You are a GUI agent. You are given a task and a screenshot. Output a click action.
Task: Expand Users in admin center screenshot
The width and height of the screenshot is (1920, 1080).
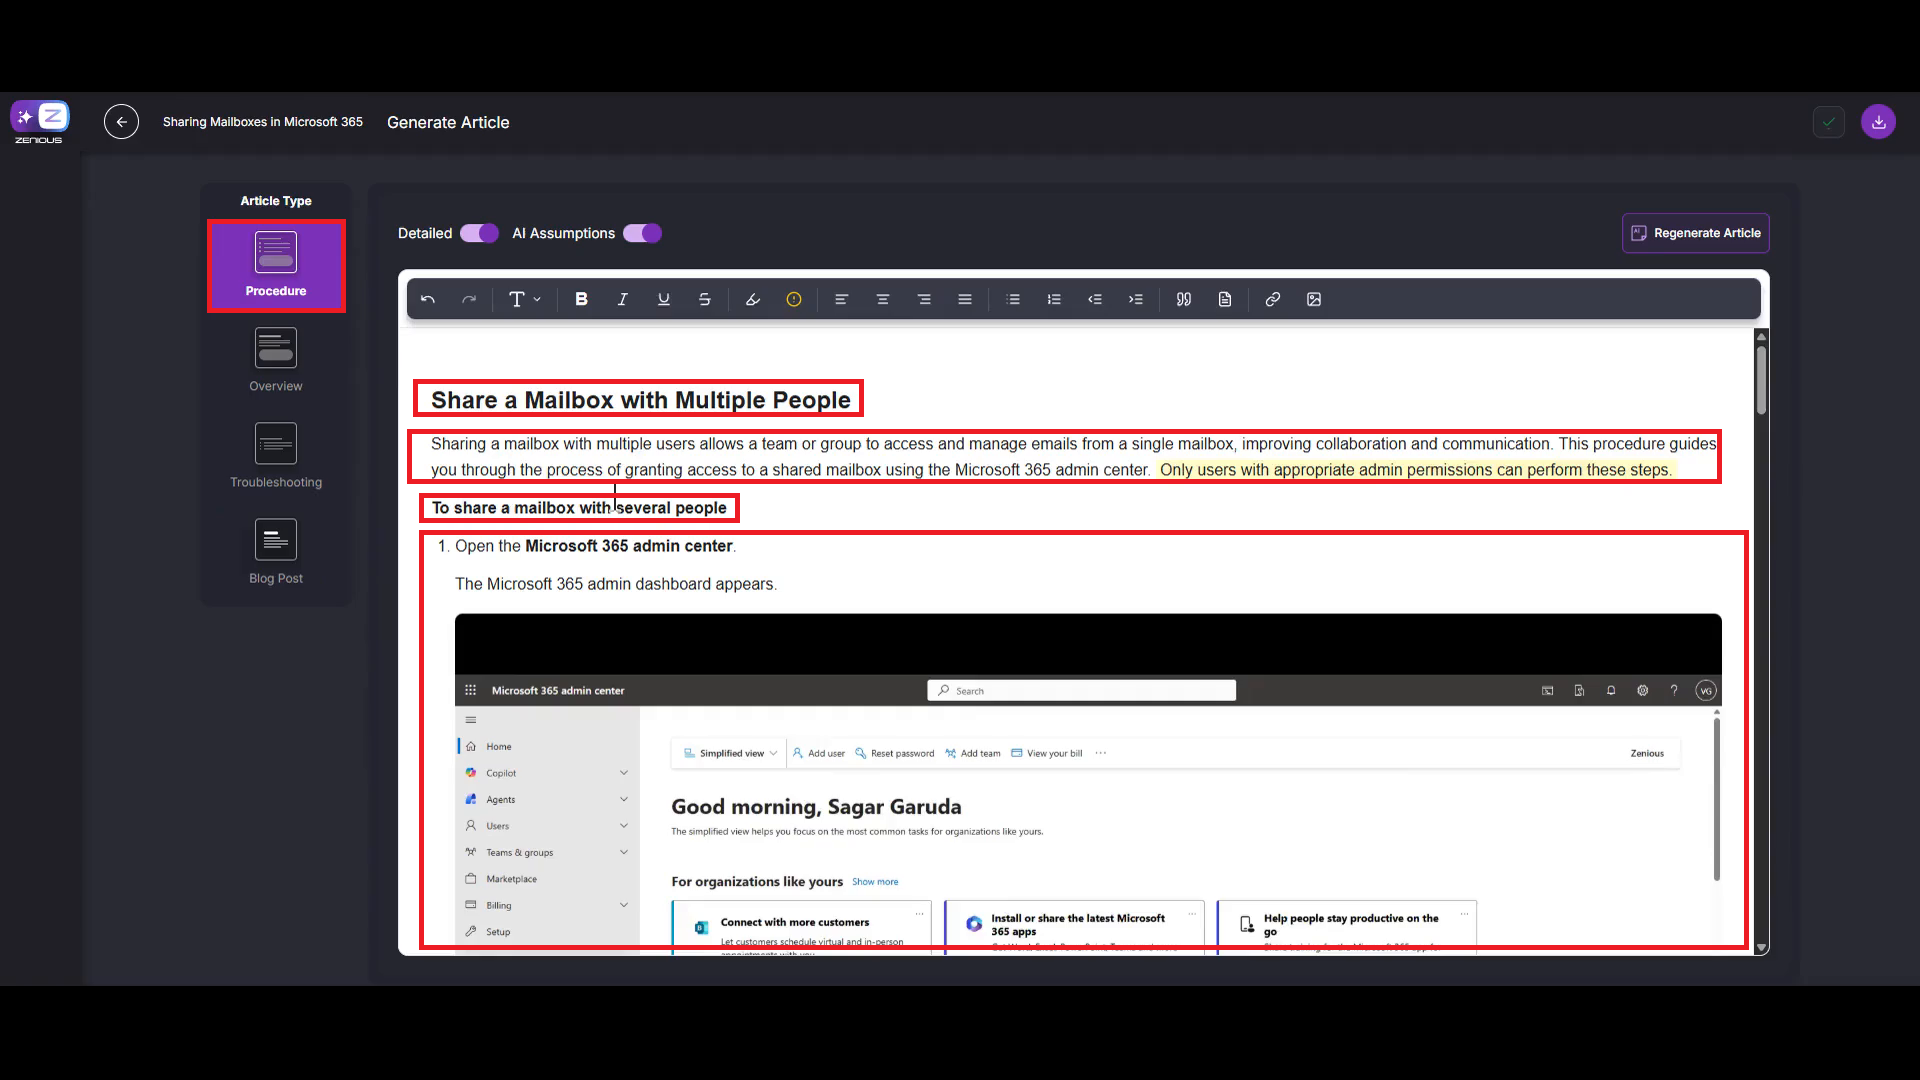[623, 826]
